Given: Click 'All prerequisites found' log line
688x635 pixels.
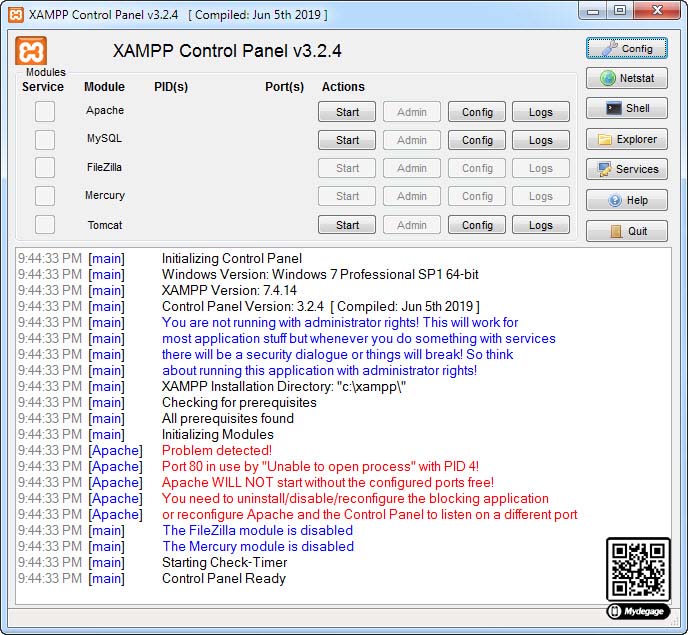Looking at the screenshot, I should 228,418.
